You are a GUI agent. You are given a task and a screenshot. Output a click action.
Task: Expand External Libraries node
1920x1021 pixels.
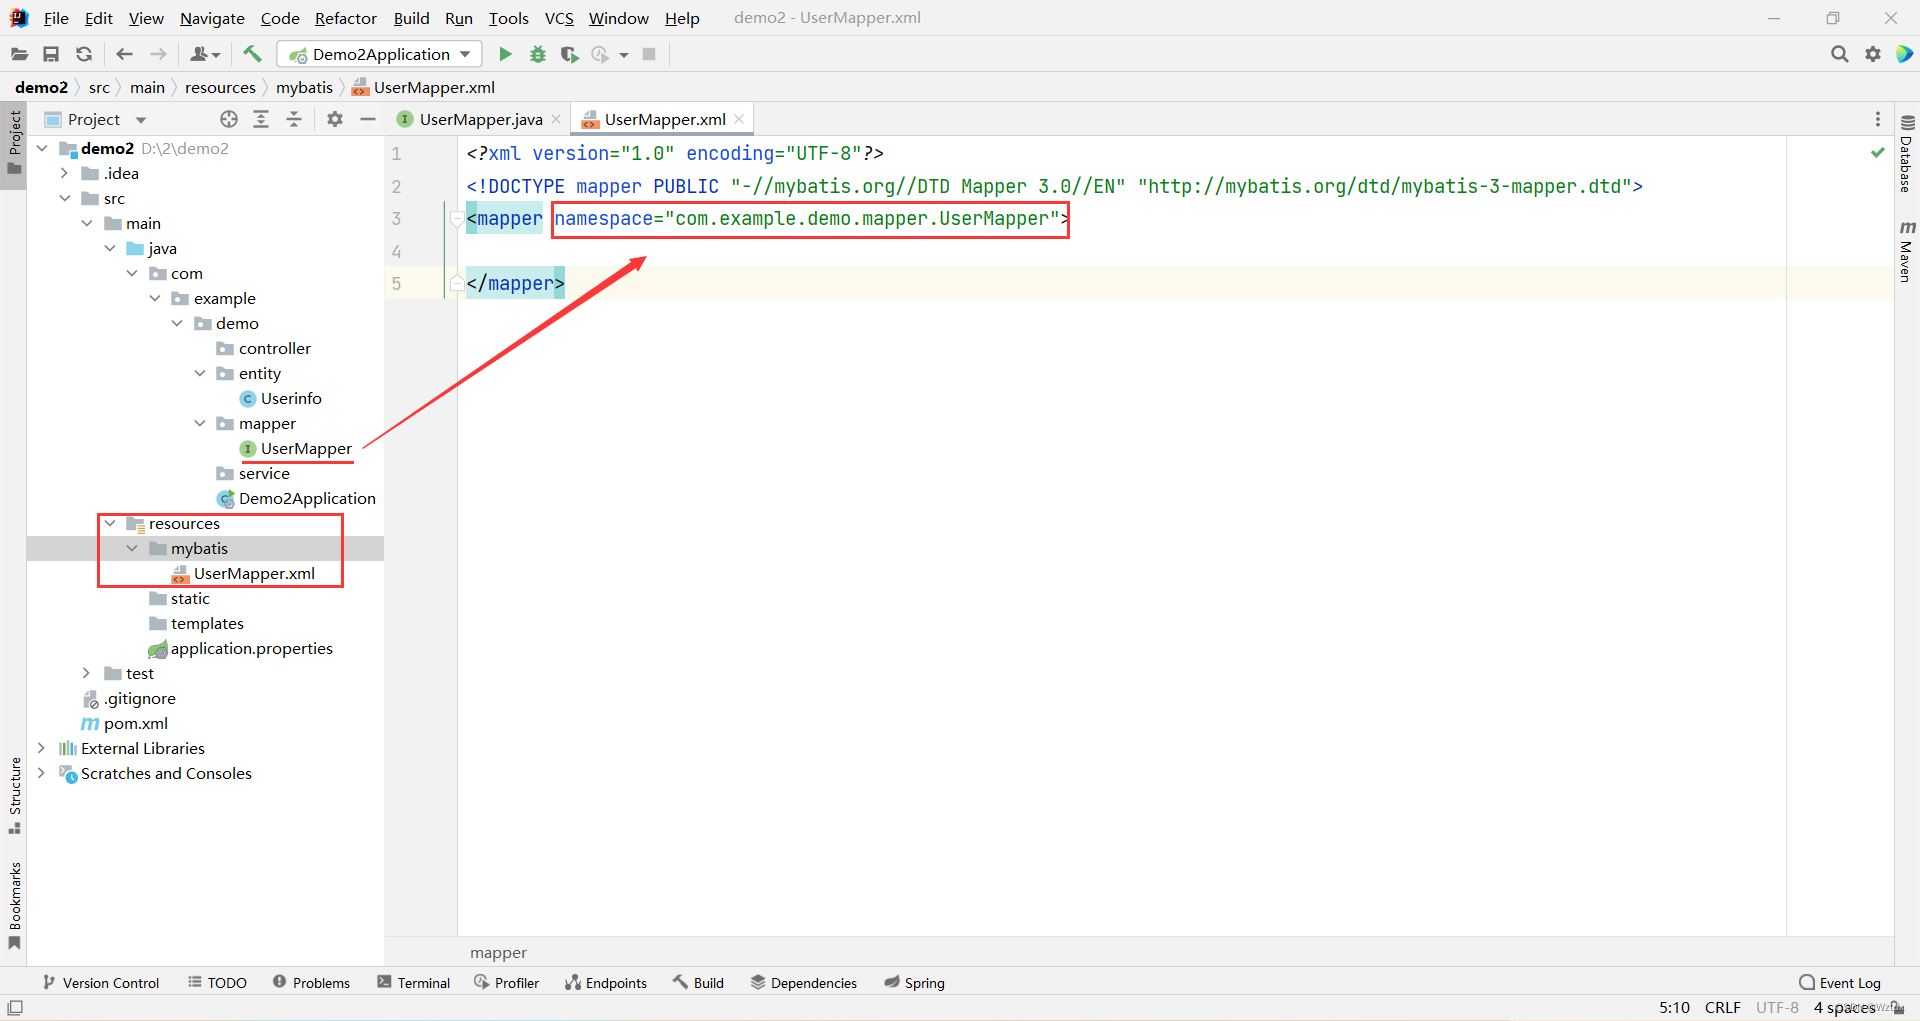point(42,748)
